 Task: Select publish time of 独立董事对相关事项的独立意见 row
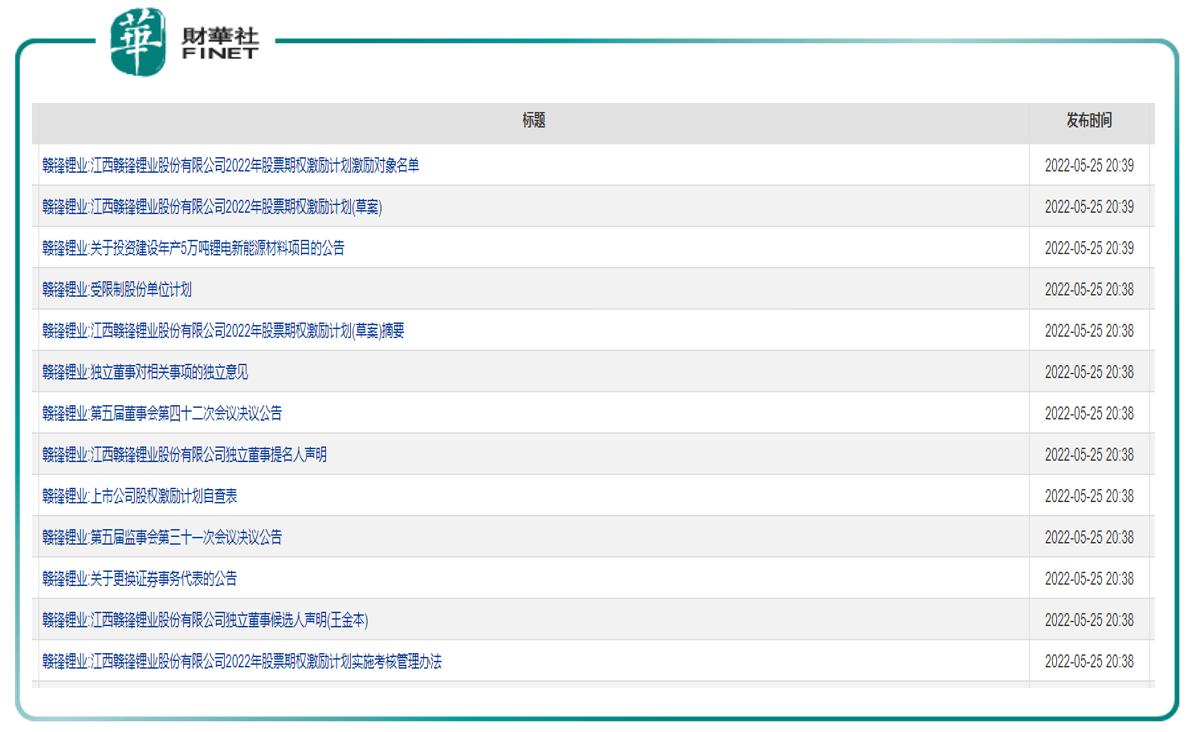click(1089, 372)
